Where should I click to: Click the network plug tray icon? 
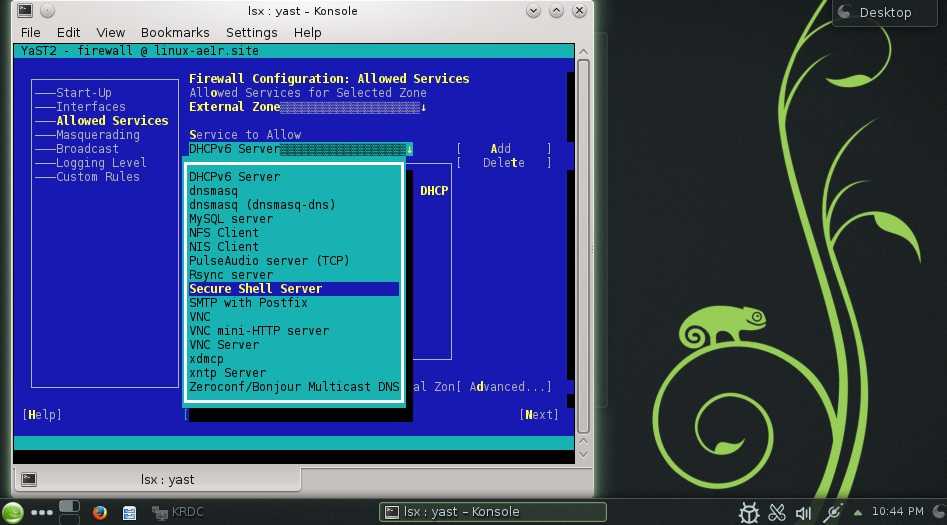point(832,513)
